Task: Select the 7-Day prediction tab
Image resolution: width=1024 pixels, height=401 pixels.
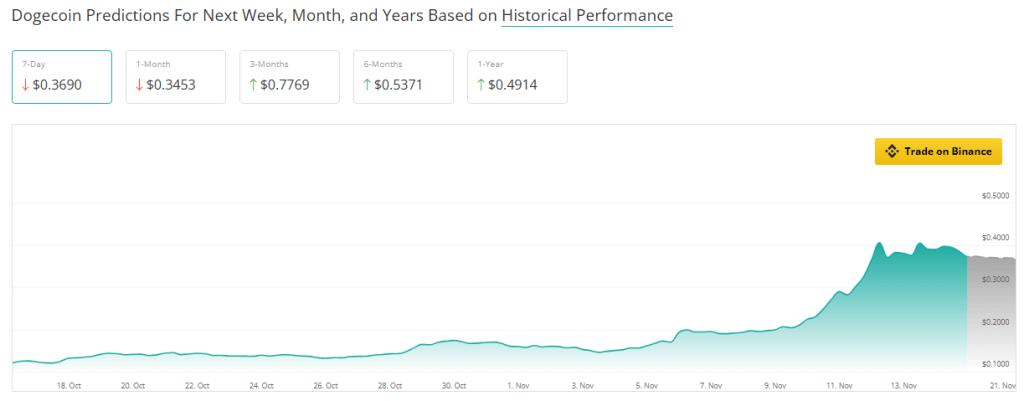Action: pyautogui.click(x=61, y=76)
